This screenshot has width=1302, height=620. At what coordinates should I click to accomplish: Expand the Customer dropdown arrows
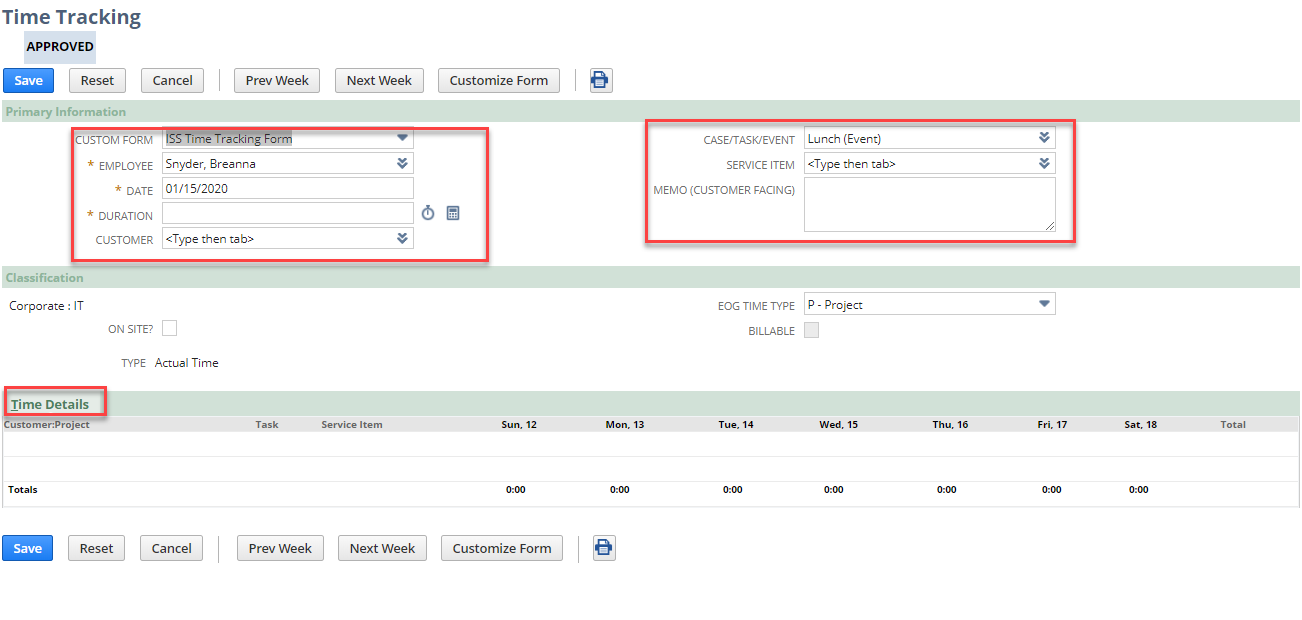[403, 238]
